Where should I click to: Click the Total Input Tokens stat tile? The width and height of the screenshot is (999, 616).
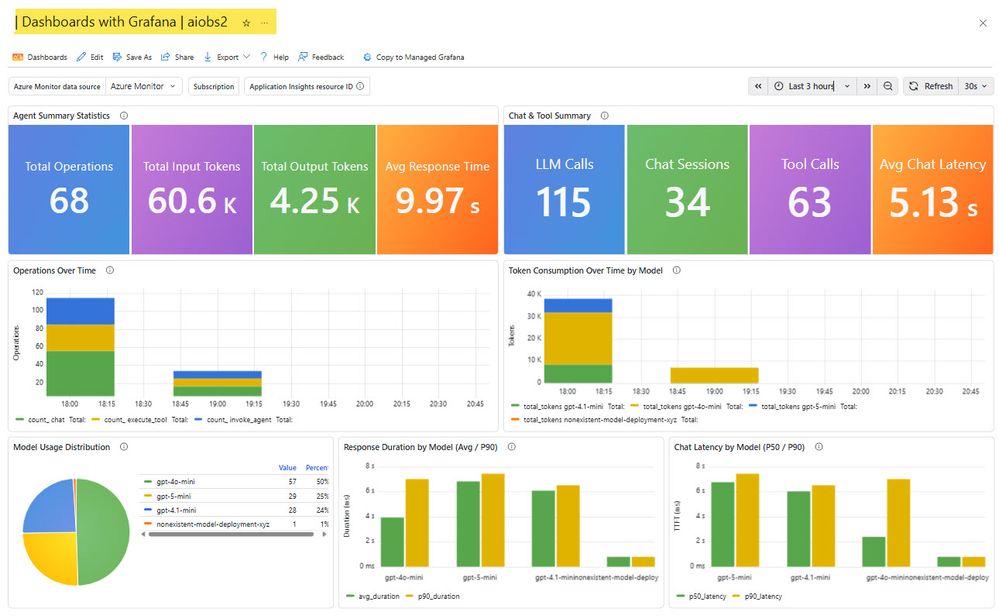[192, 190]
